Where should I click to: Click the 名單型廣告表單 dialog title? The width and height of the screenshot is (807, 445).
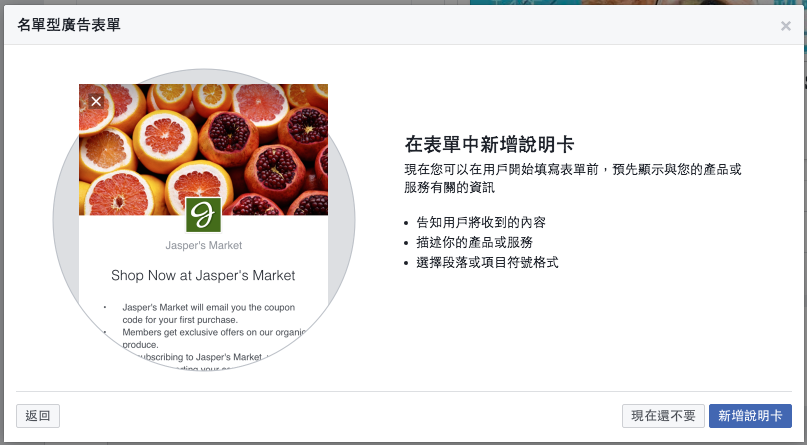pyautogui.click(x=69, y=25)
